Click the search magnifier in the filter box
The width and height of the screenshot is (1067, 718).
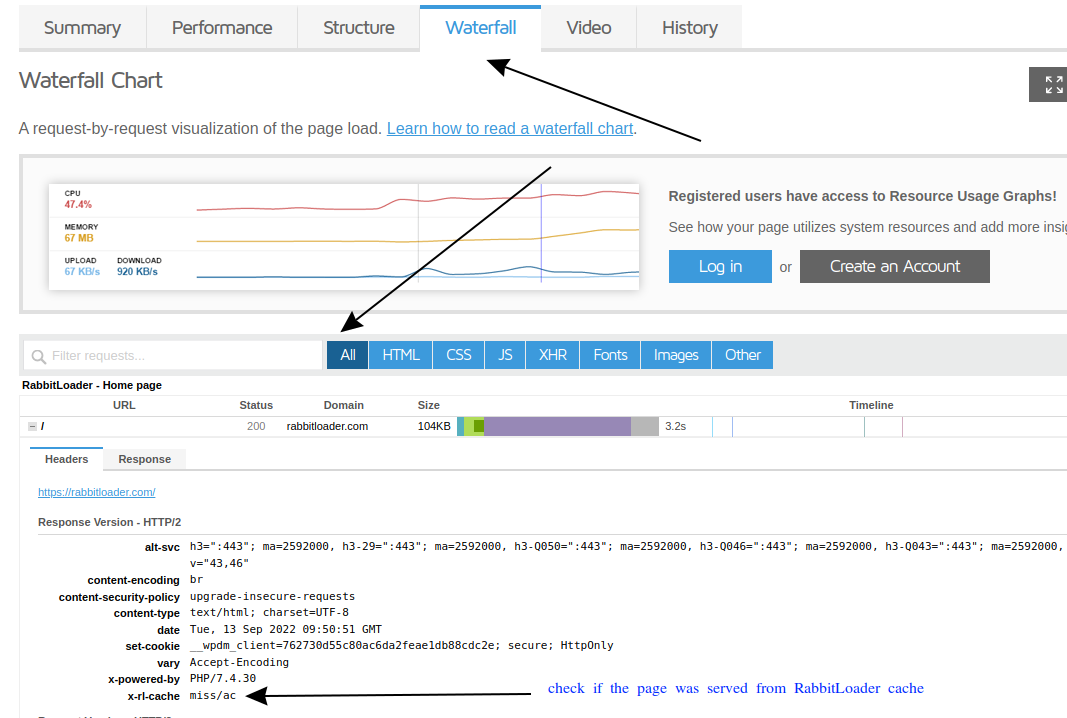(x=38, y=355)
